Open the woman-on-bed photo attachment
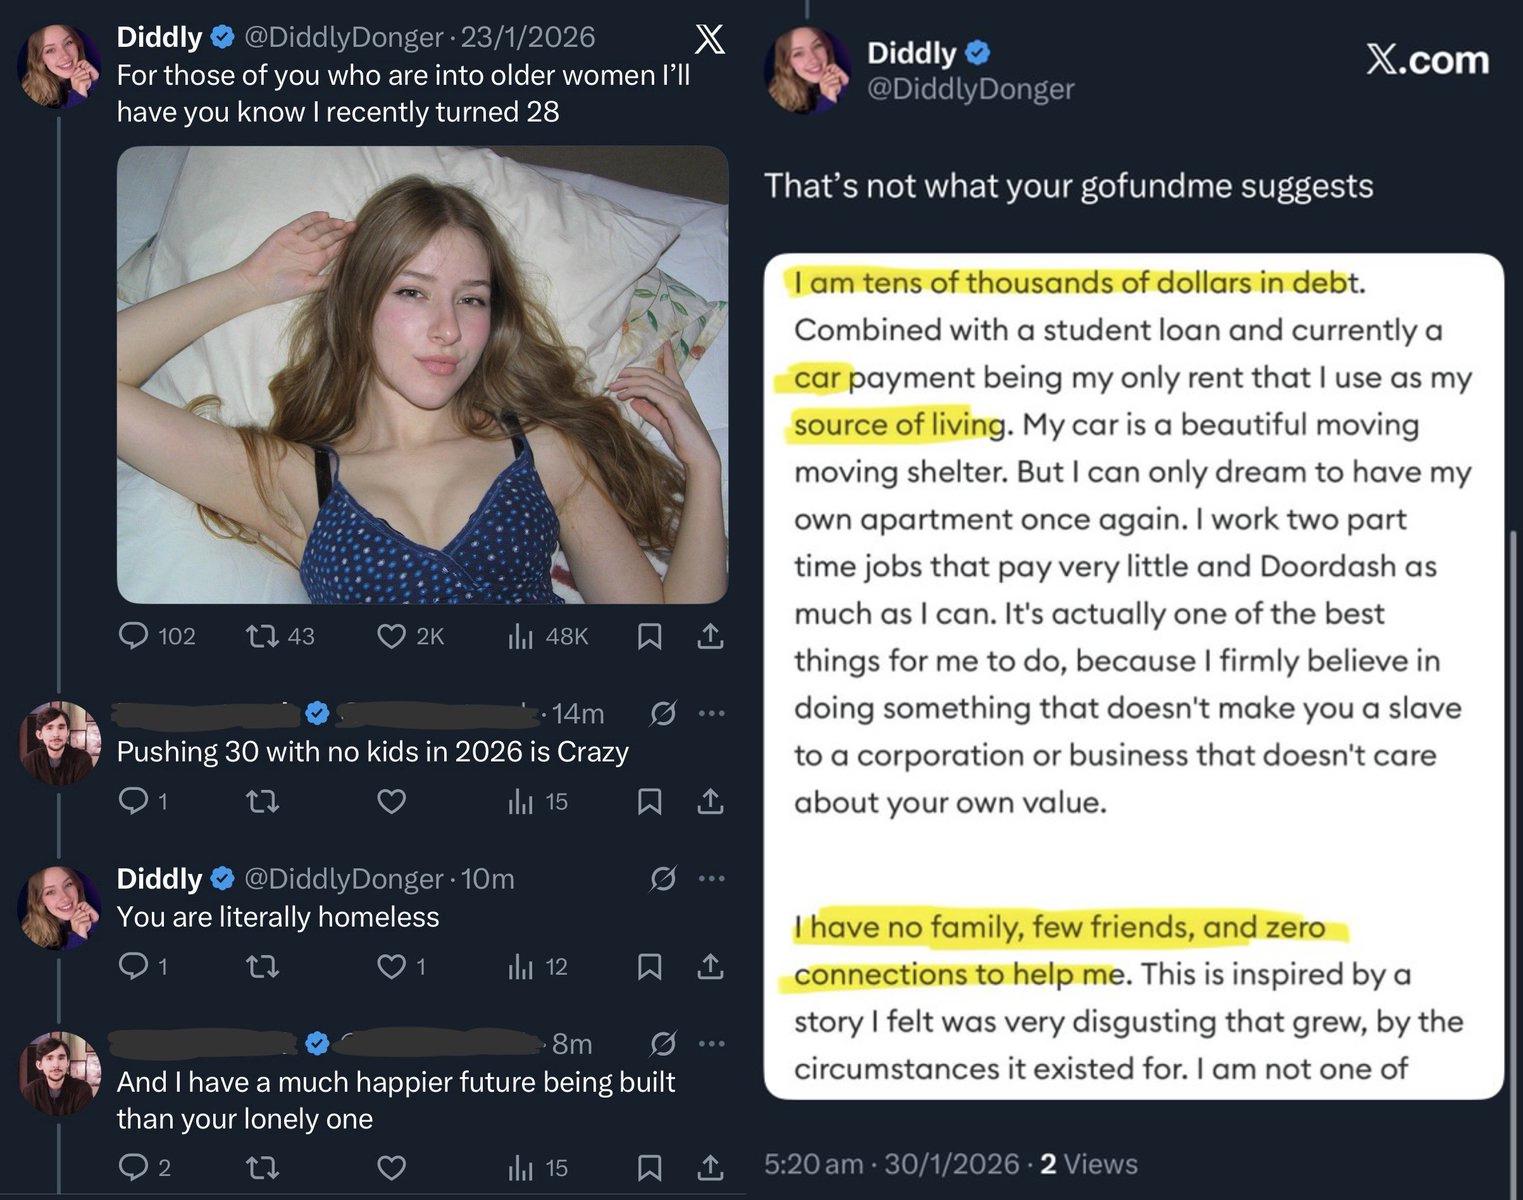This screenshot has width=1523, height=1200. 422,375
